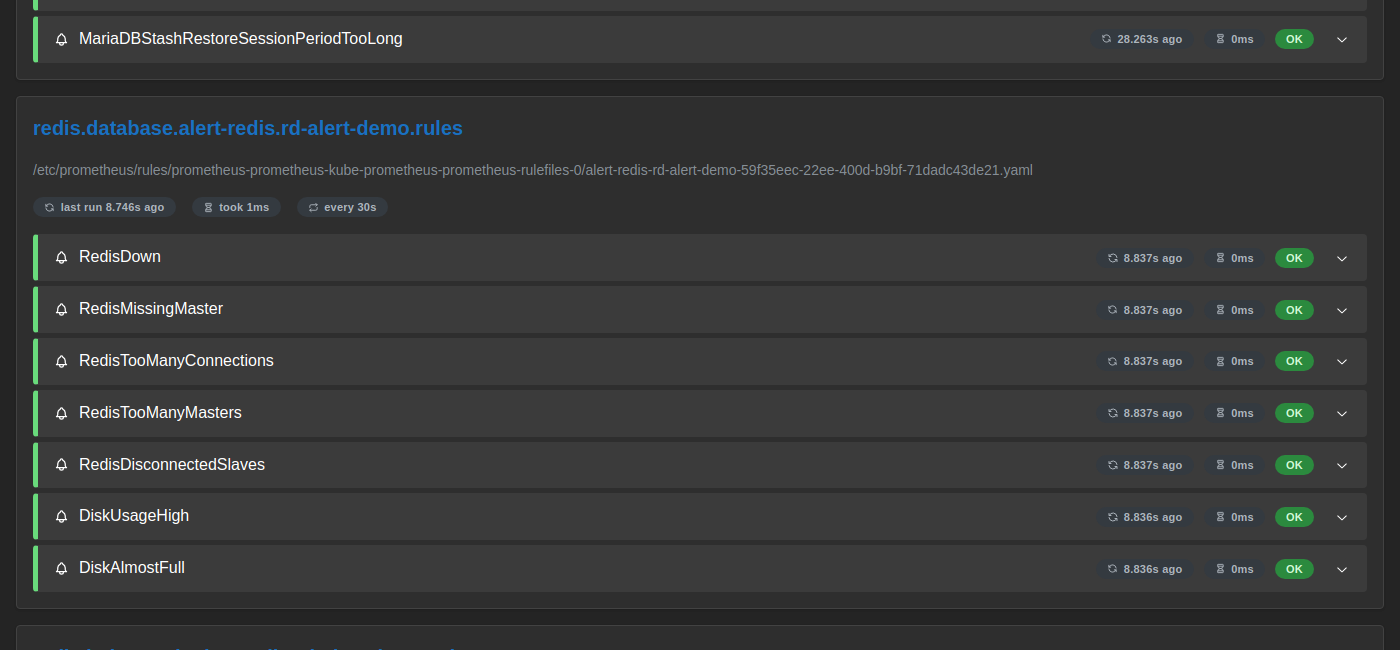Click hourglass icon in RedisMissingMaster duration badge
This screenshot has height=650, width=1400.
[x=1220, y=310]
